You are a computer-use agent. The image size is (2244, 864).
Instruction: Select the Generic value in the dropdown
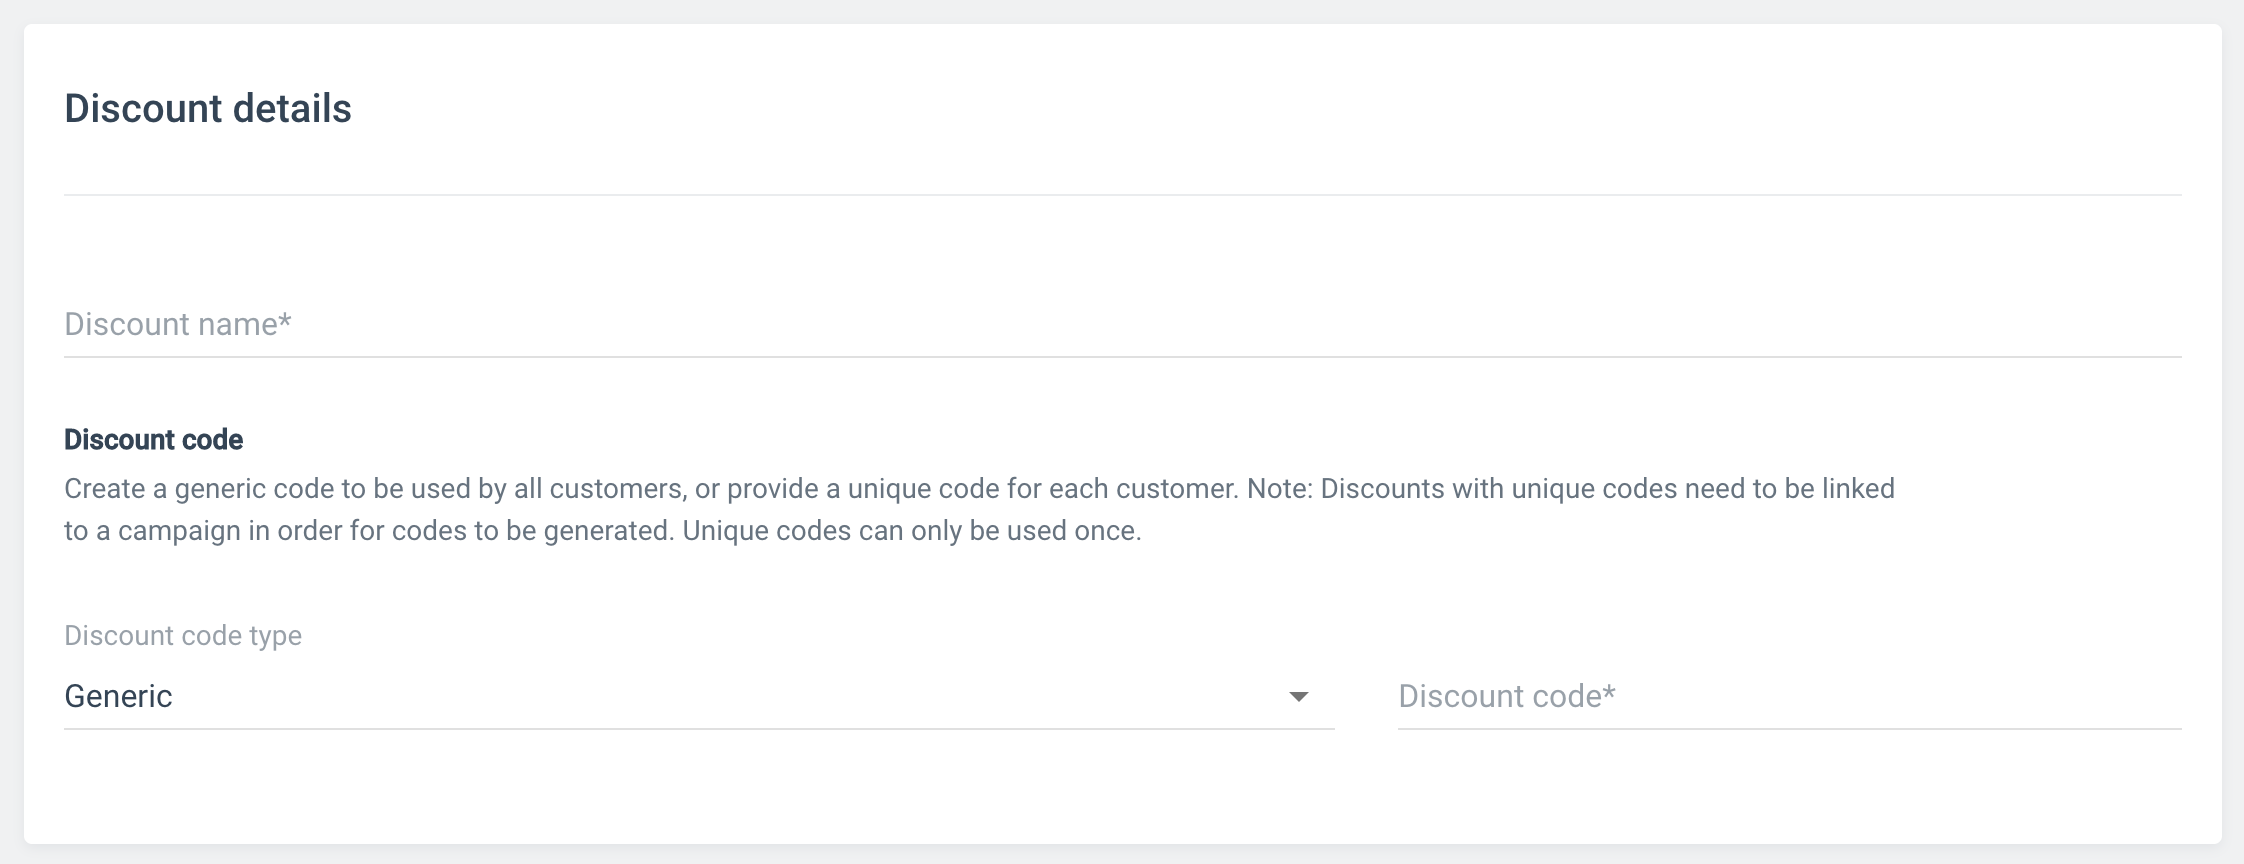click(119, 696)
